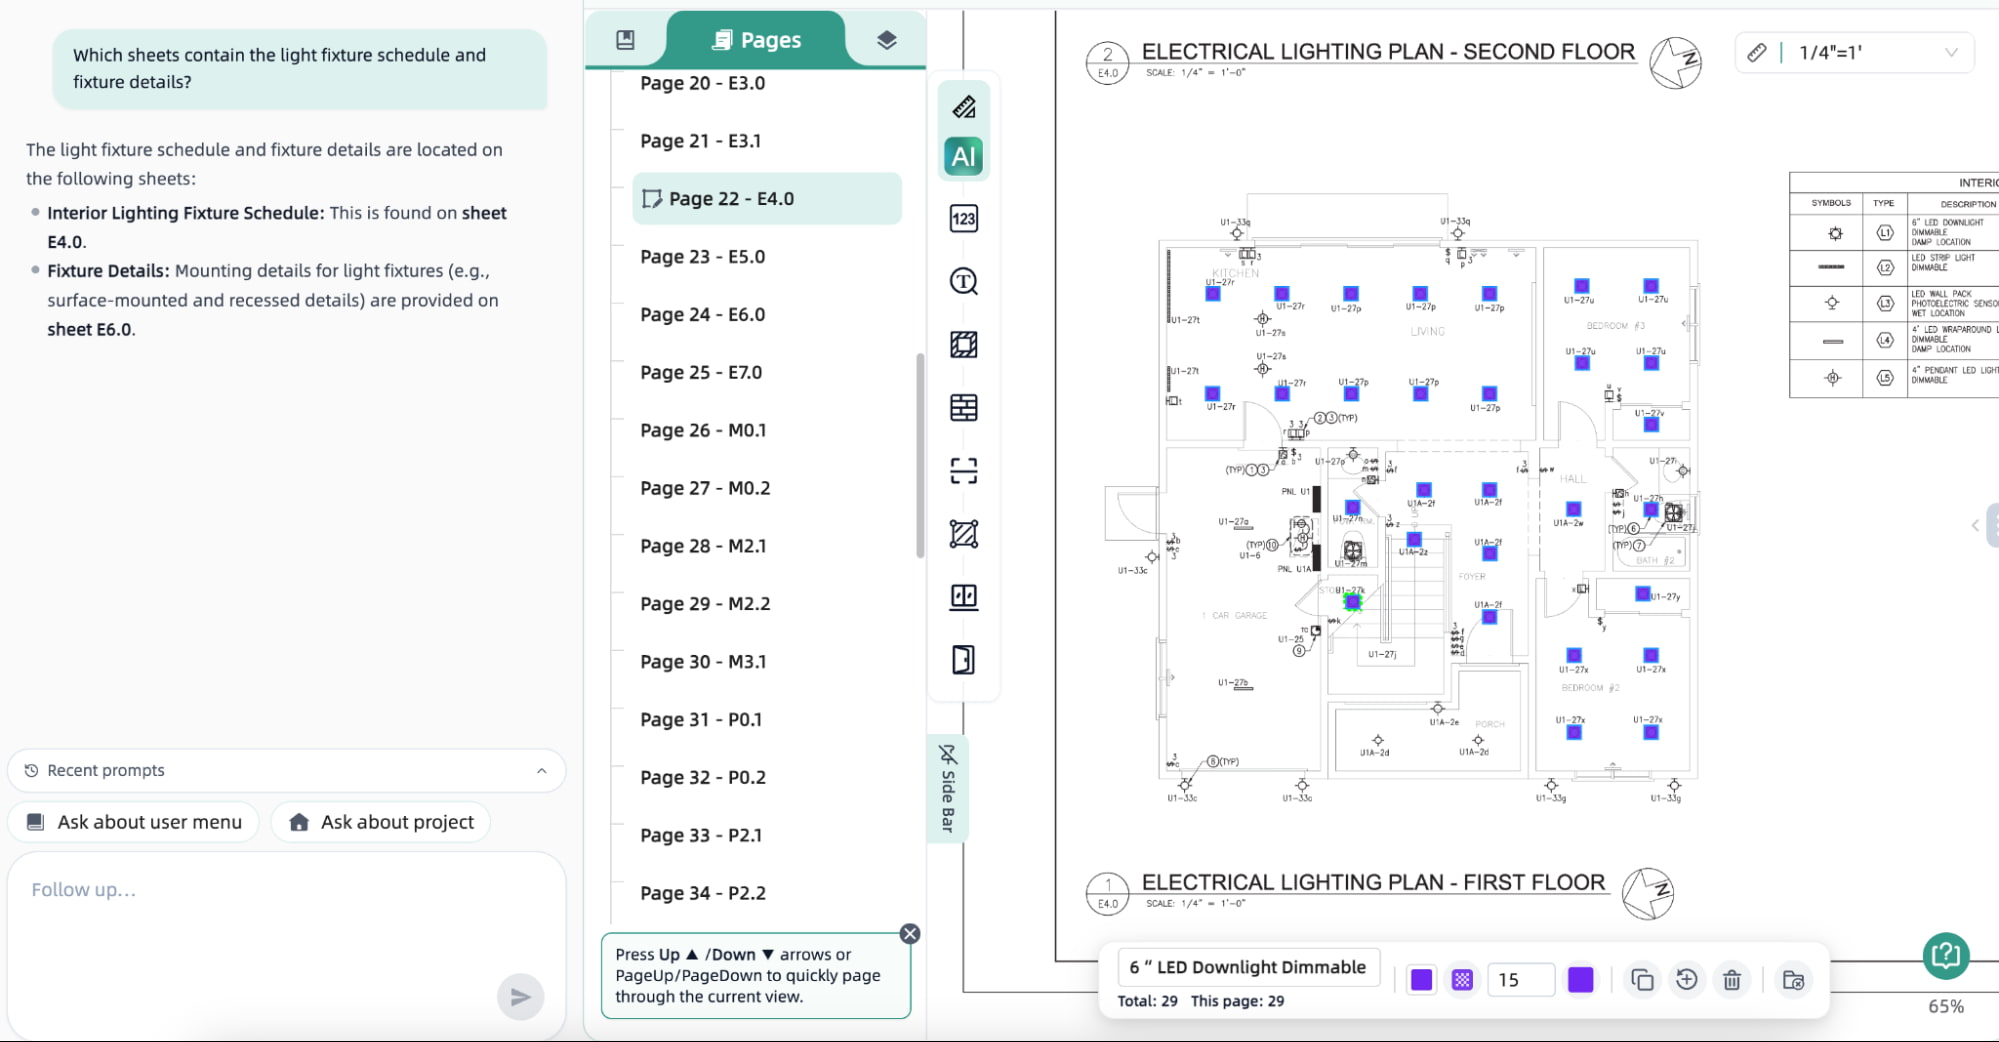Screen dimensions: 1999x1042
Task: Open Page 26 - M0.1
Action: point(703,431)
